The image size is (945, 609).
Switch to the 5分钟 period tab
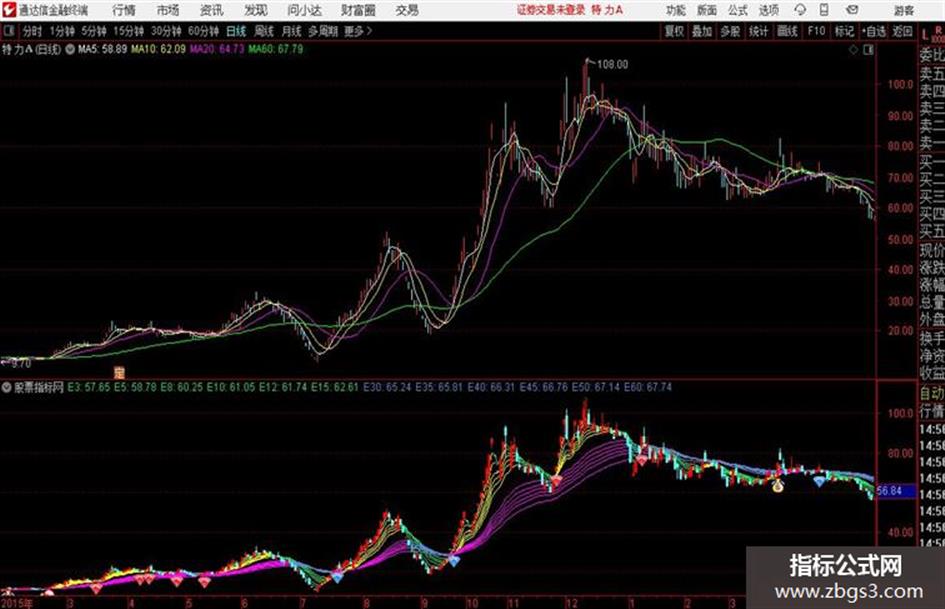[x=94, y=31]
